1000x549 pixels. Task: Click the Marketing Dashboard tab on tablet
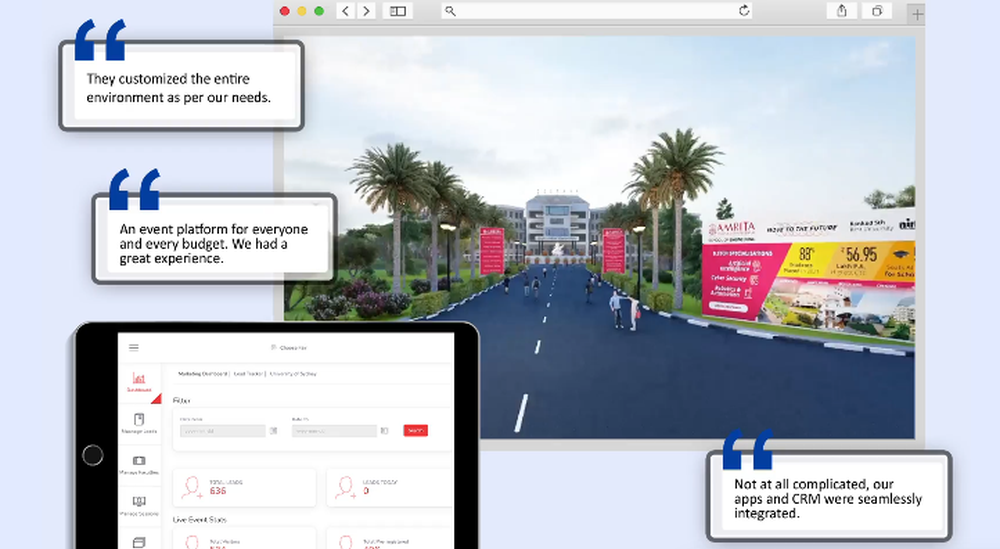(202, 374)
